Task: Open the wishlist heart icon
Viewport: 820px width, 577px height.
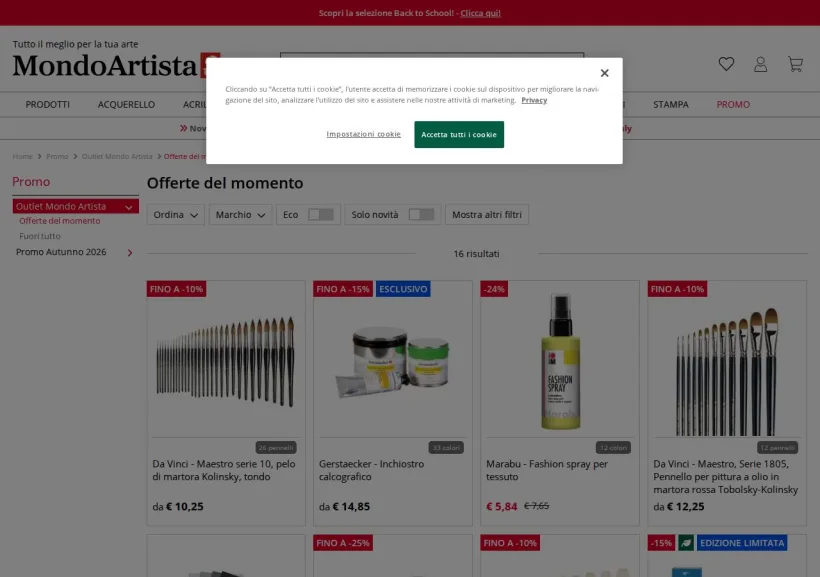Action: (726, 64)
